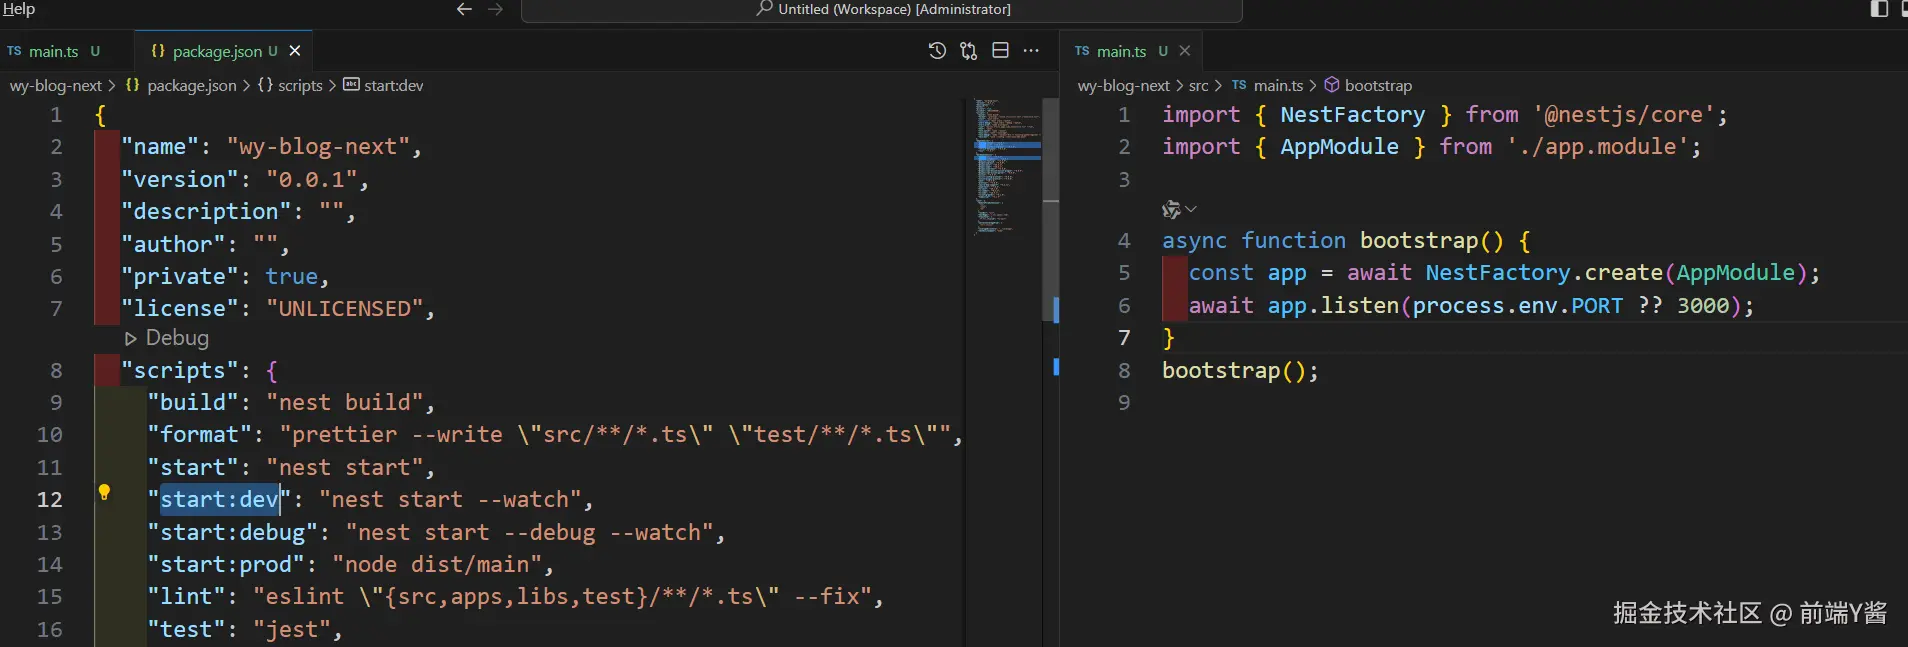
Task: Click the lightbulb code action on line 12
Action: click(x=104, y=492)
